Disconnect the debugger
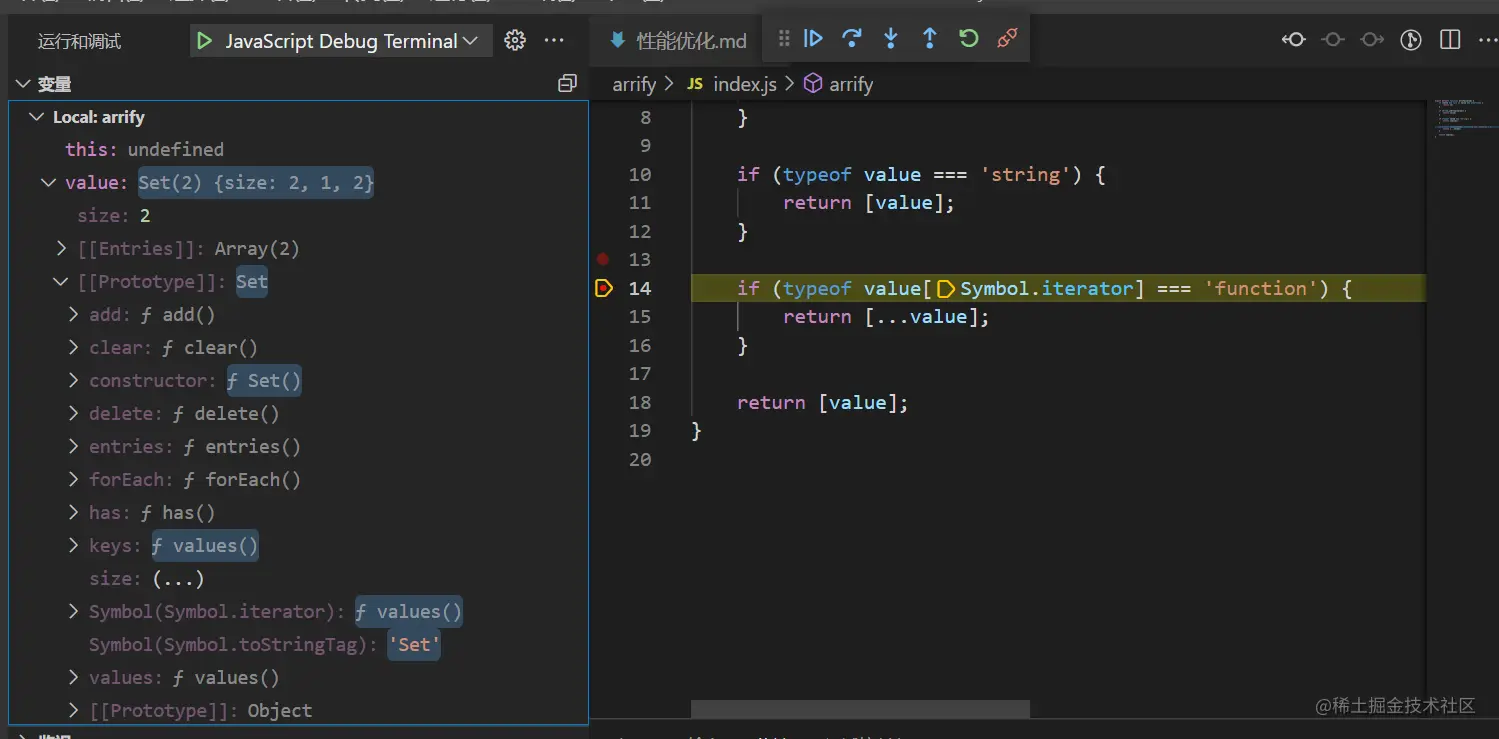 [1007, 38]
